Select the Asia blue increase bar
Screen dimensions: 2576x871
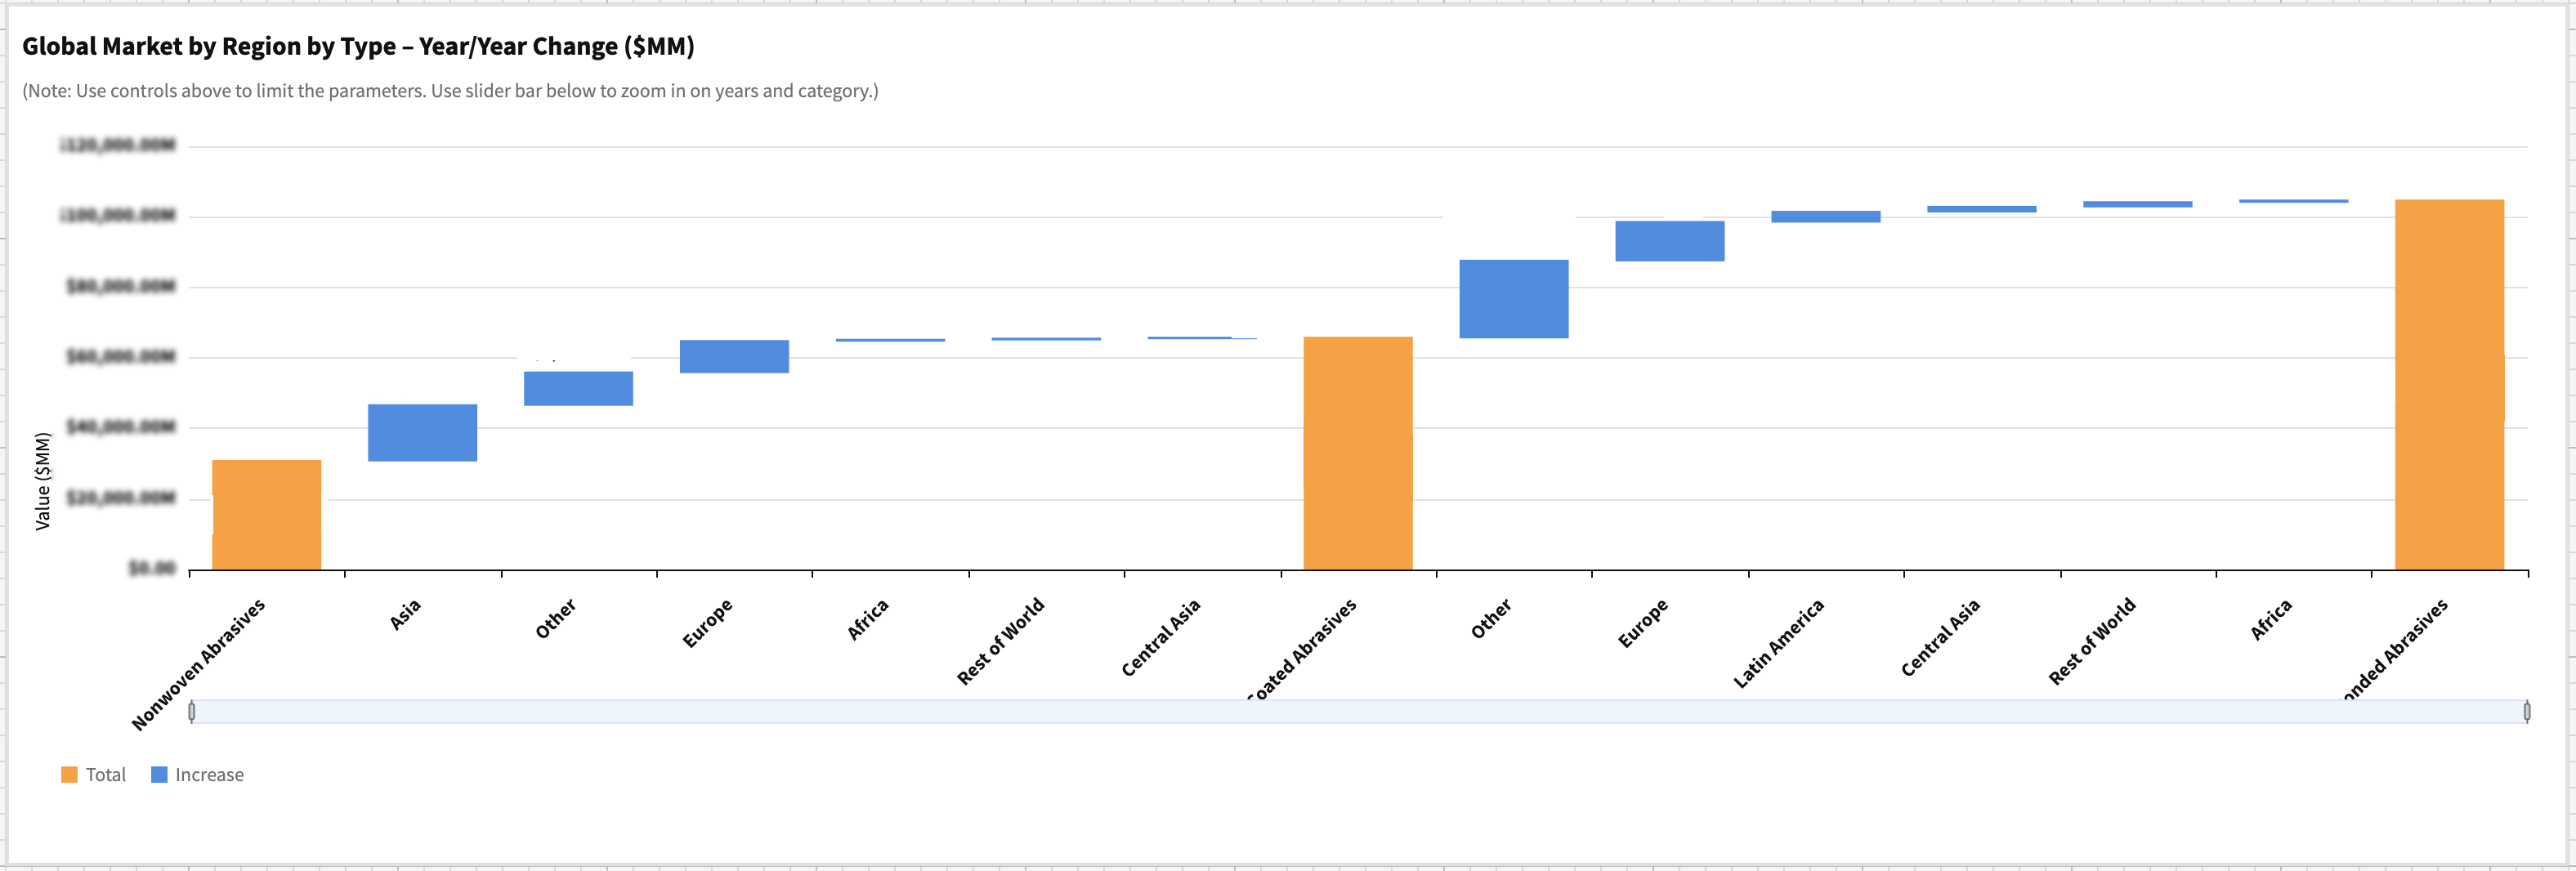point(422,432)
